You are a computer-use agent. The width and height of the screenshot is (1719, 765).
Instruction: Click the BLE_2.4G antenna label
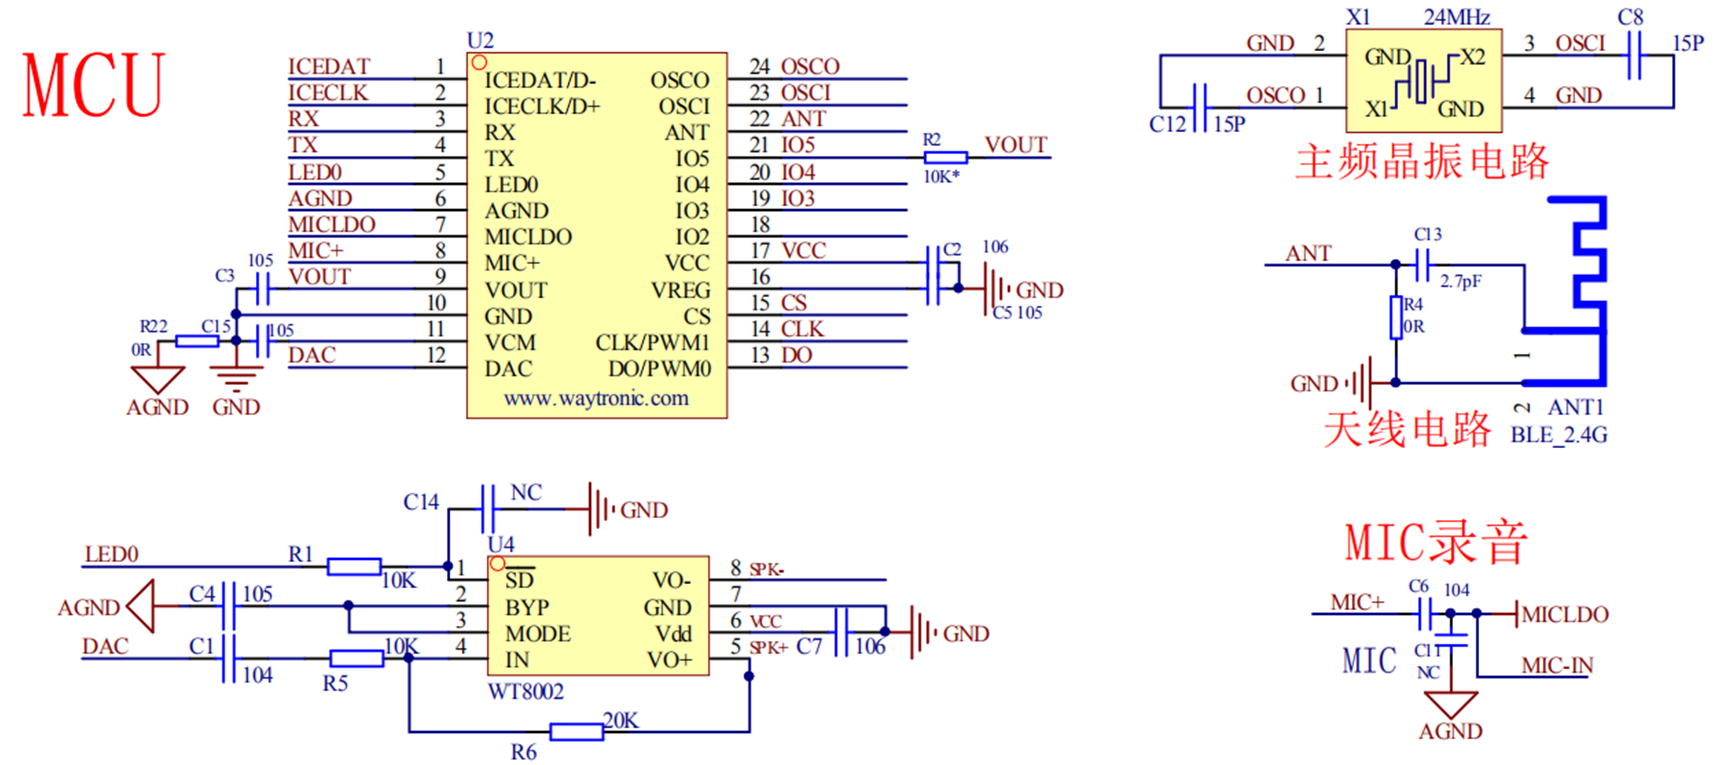(x=1559, y=435)
